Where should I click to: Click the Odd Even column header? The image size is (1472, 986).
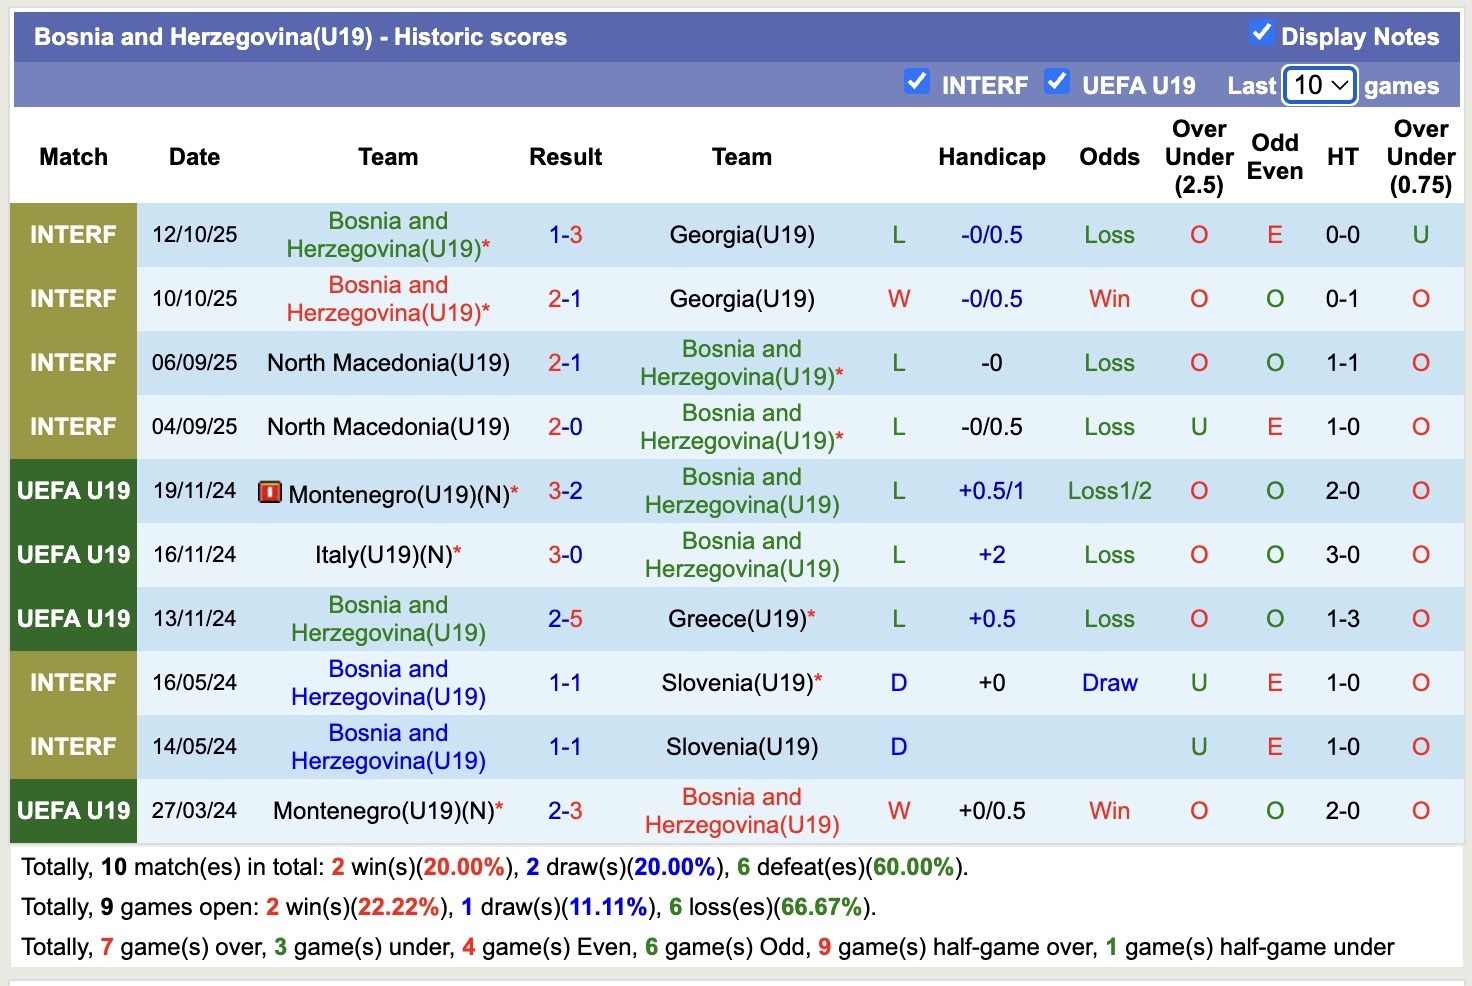(1274, 157)
